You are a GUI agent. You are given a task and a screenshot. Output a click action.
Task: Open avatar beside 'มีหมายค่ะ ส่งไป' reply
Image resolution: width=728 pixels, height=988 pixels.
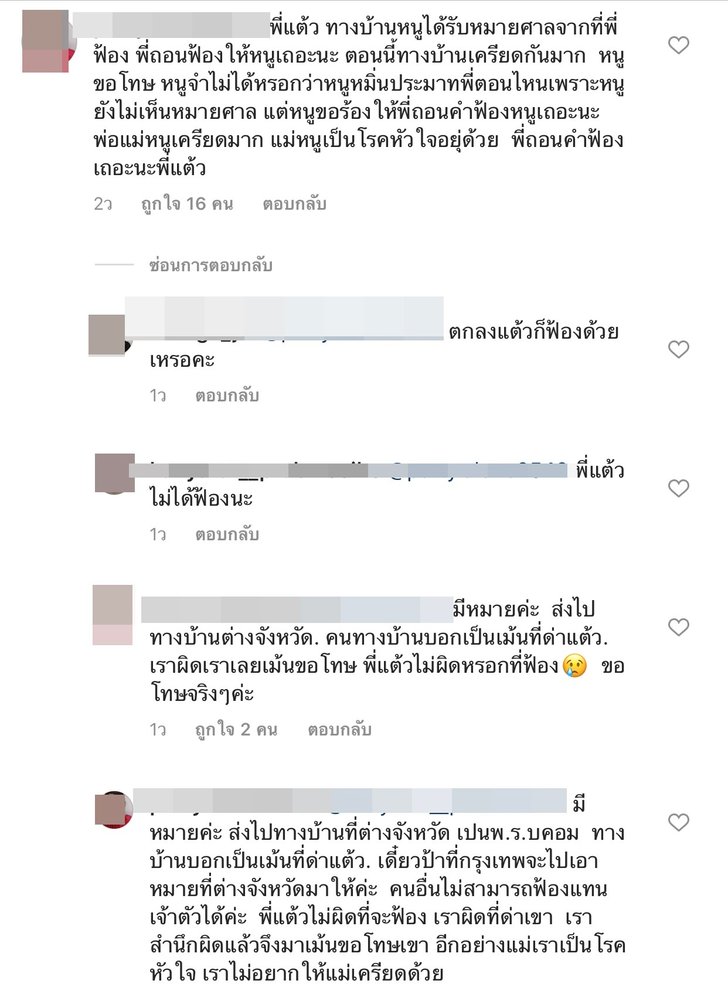113,615
